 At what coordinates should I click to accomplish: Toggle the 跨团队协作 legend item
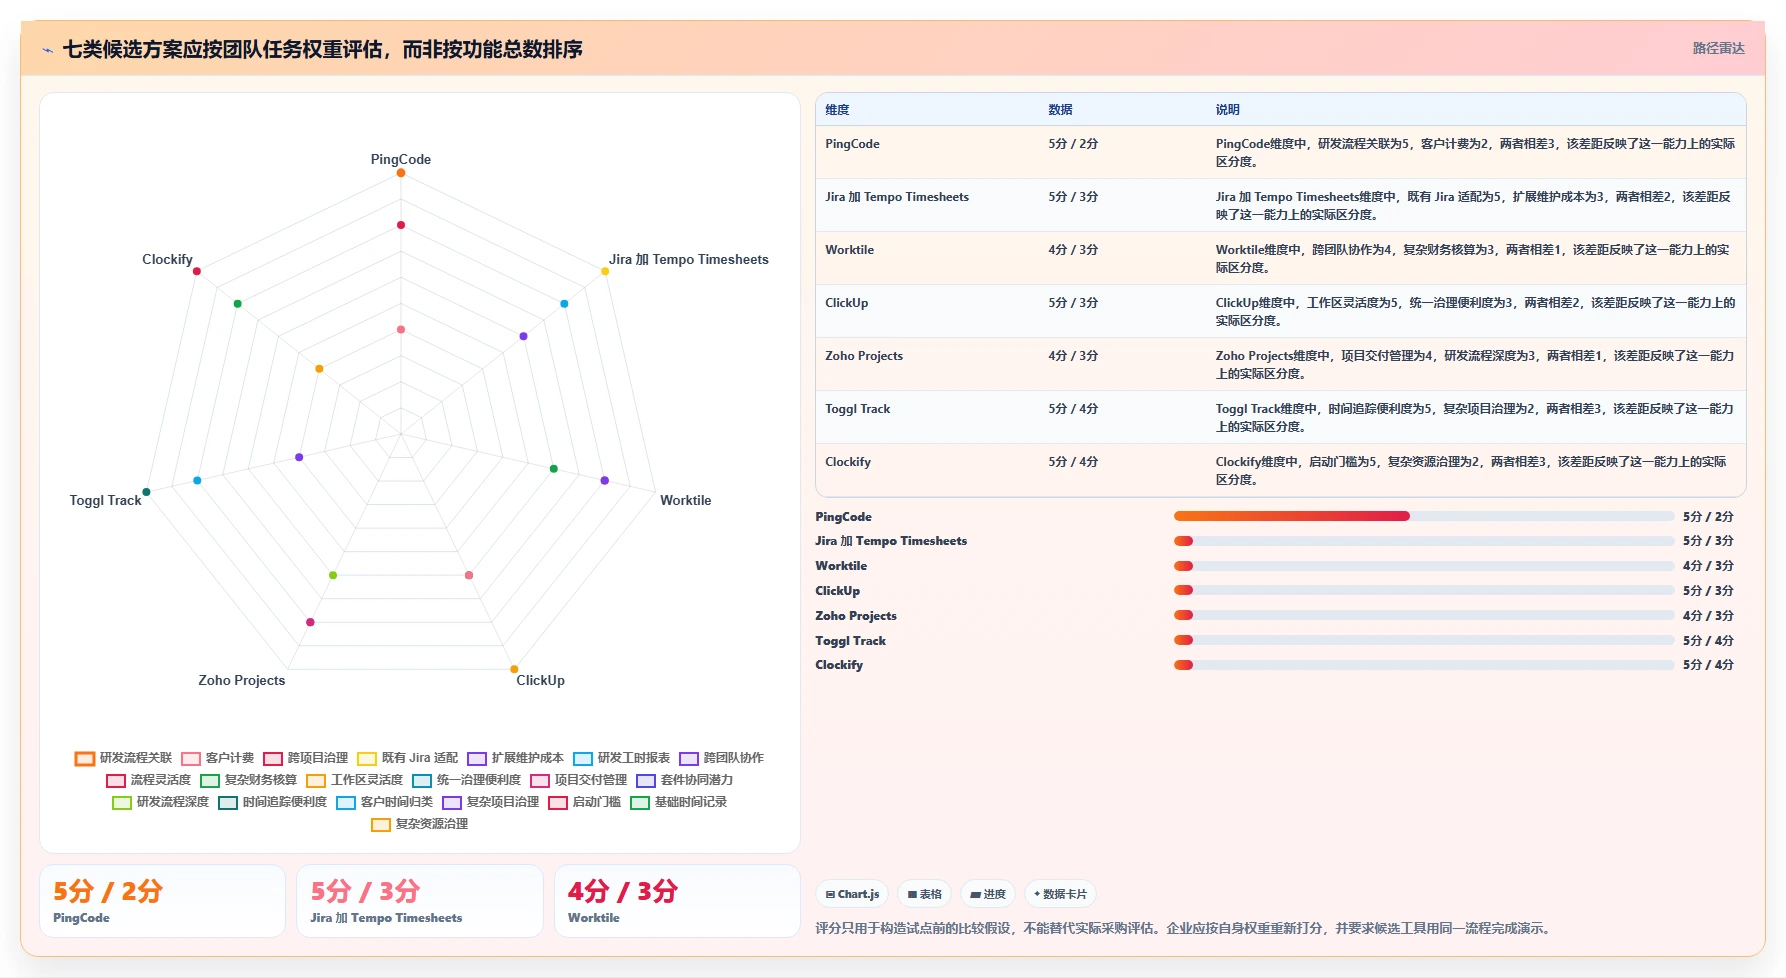[x=722, y=758]
